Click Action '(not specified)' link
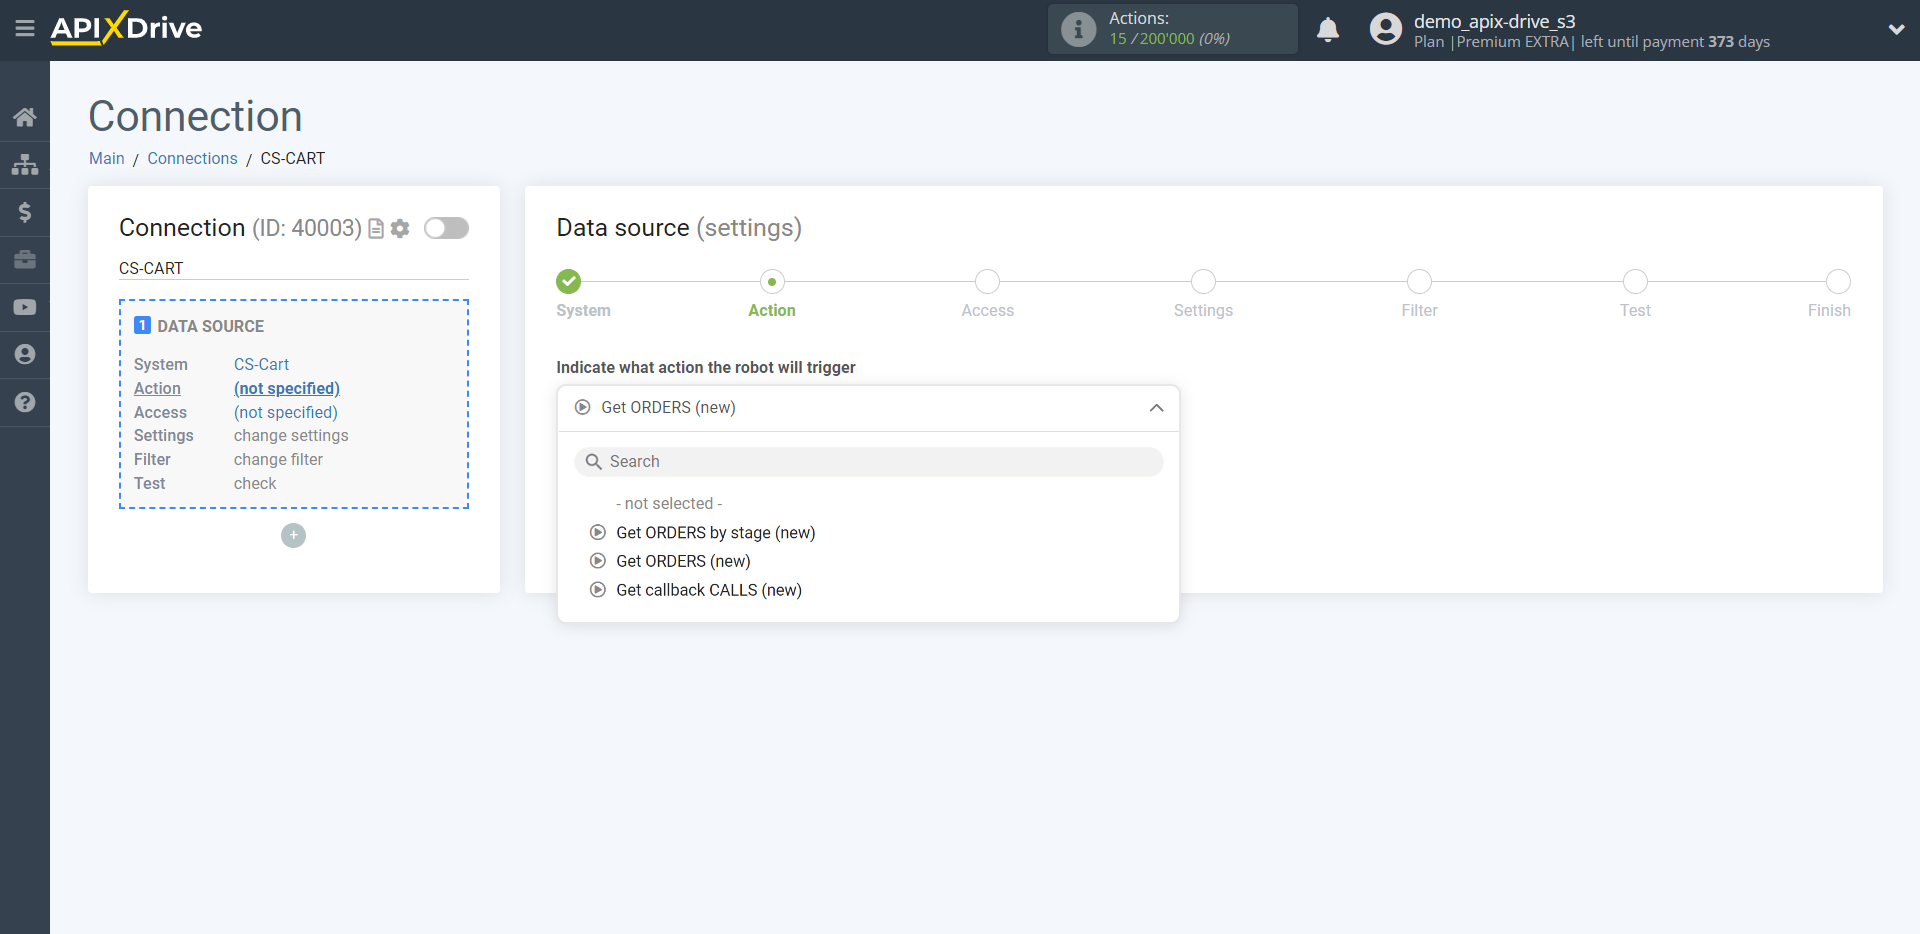The image size is (1920, 934). (x=287, y=388)
